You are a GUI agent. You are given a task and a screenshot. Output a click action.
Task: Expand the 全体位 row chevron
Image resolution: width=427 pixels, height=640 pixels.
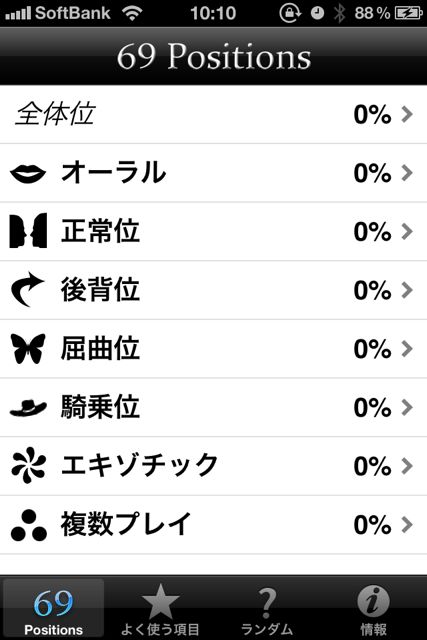[x=407, y=114]
